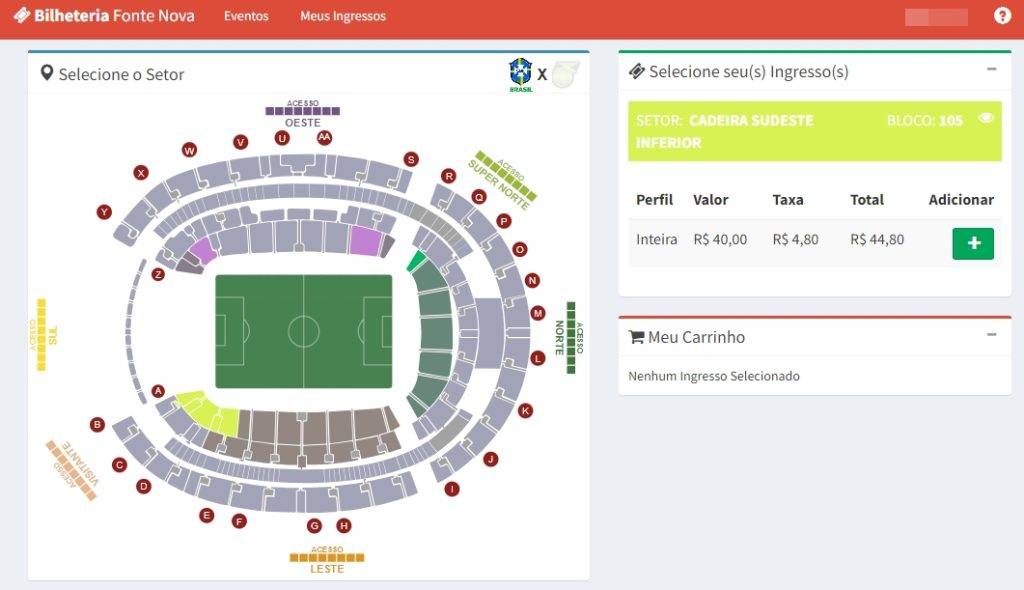Select gate marker K on stadium map
The image size is (1024, 590).
(525, 410)
